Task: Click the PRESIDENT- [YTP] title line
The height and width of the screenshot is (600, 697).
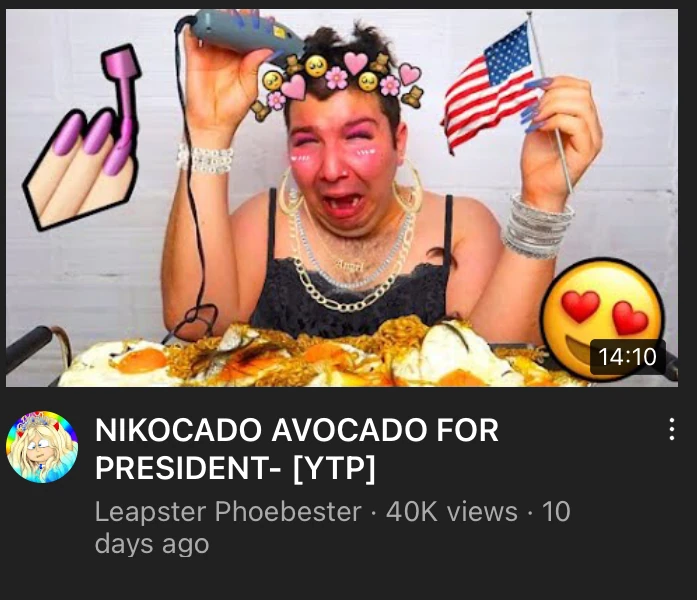Action: [236, 467]
